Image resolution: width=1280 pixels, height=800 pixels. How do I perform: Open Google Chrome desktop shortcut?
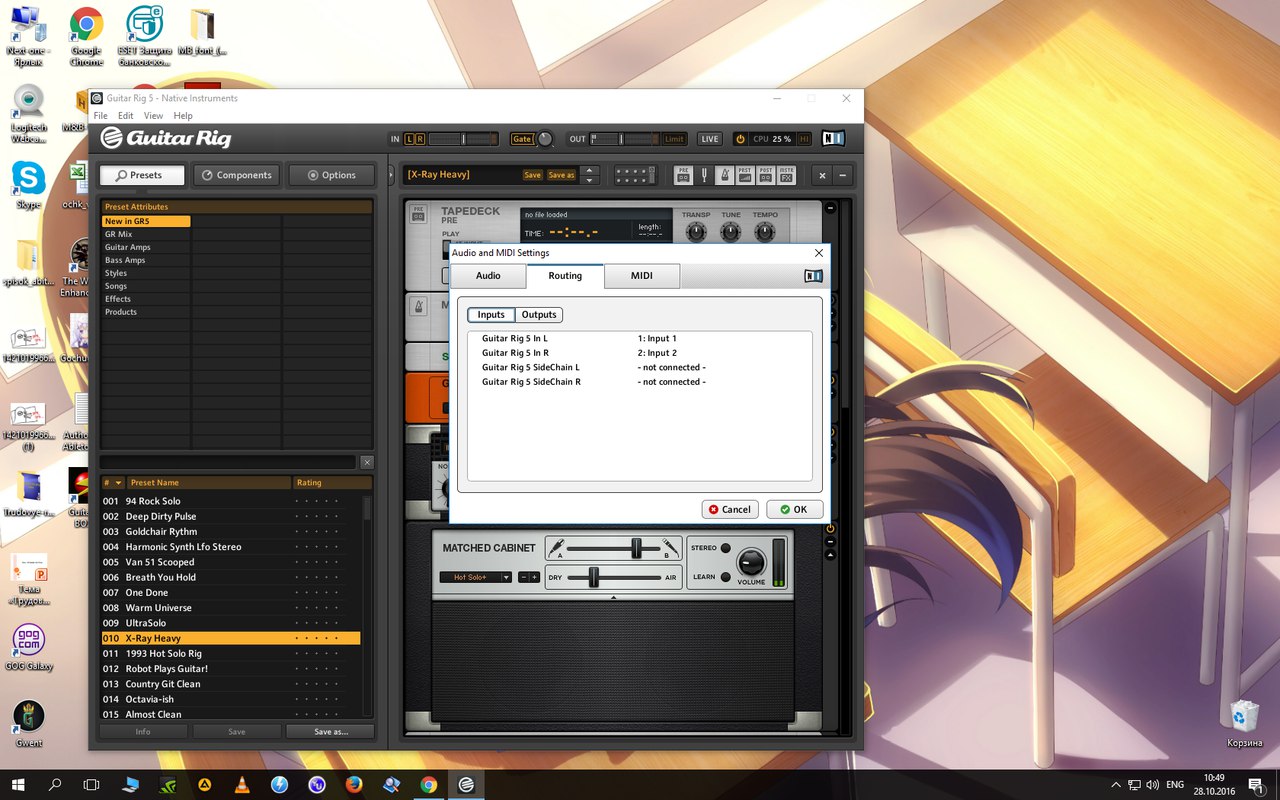pyautogui.click(x=86, y=36)
